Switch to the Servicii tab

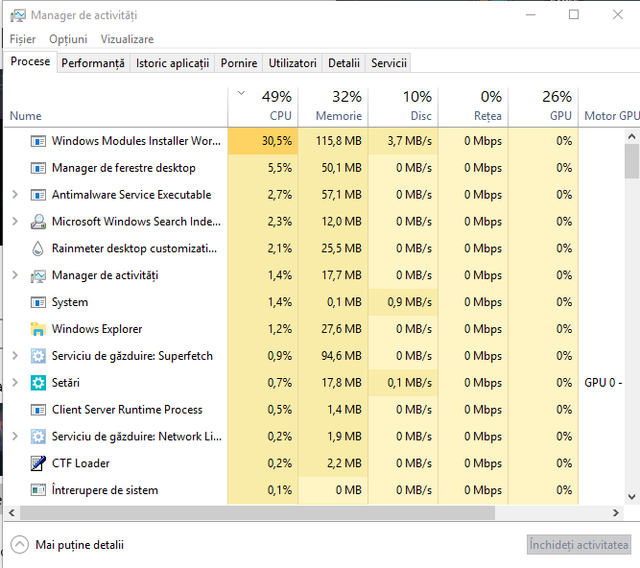click(x=389, y=63)
